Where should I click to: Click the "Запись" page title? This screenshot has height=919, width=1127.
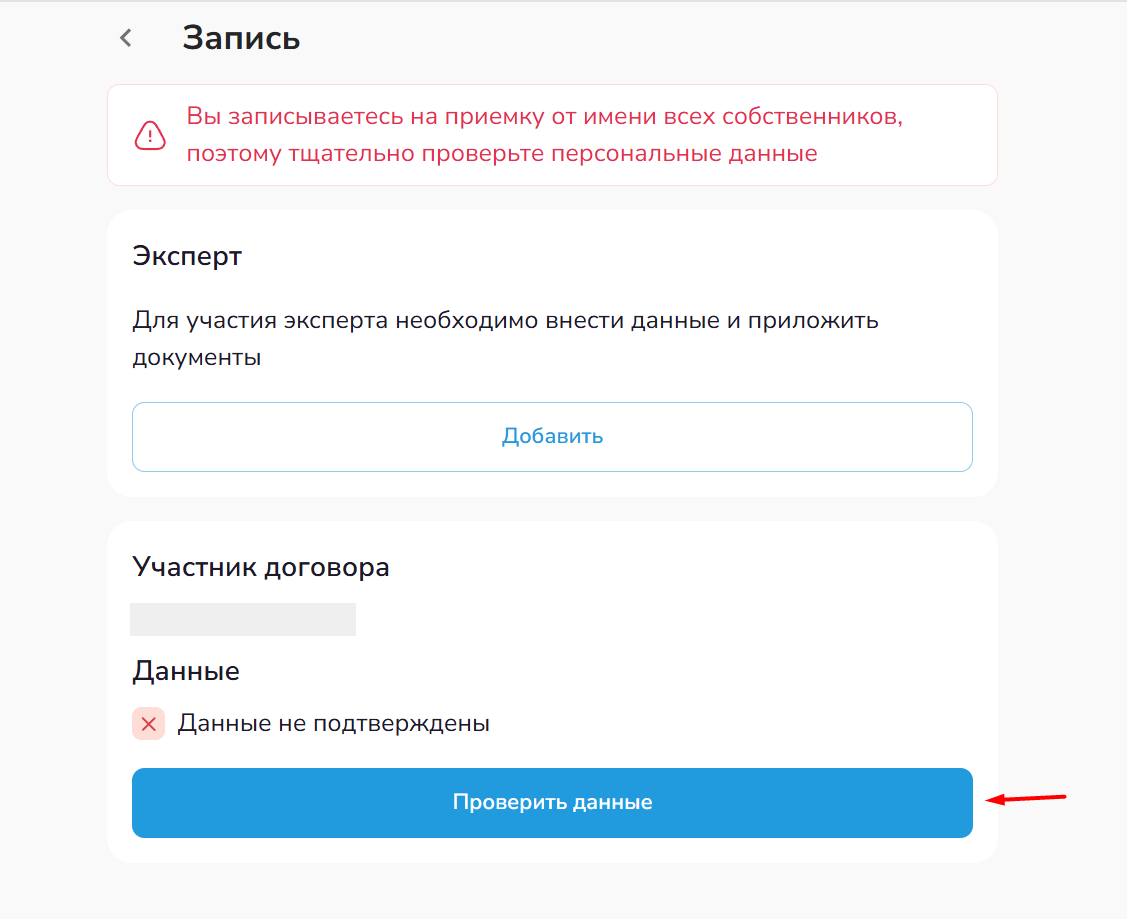[x=241, y=39]
